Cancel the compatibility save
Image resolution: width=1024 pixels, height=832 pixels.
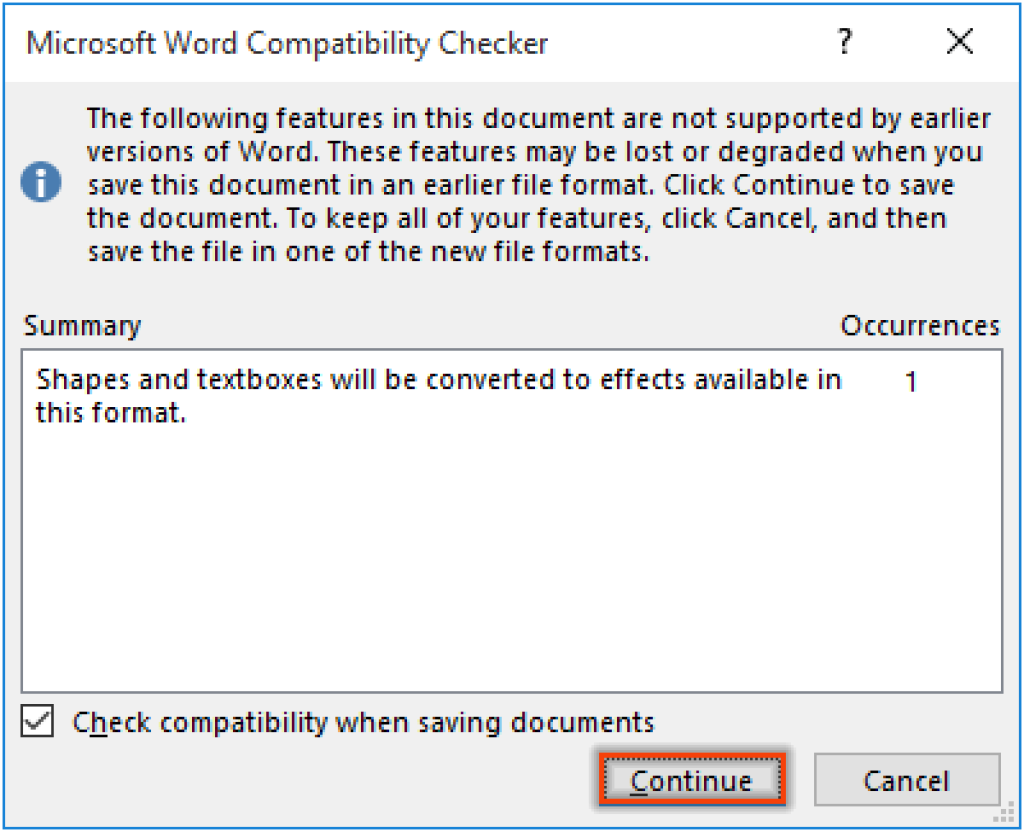pyautogui.click(x=906, y=781)
